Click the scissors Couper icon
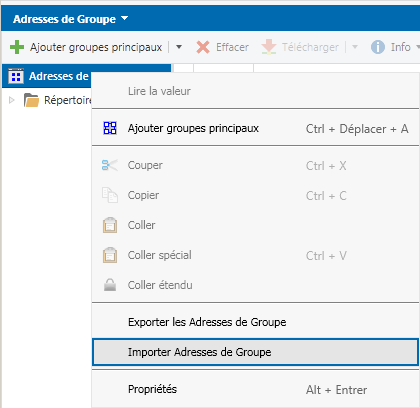 (110, 165)
